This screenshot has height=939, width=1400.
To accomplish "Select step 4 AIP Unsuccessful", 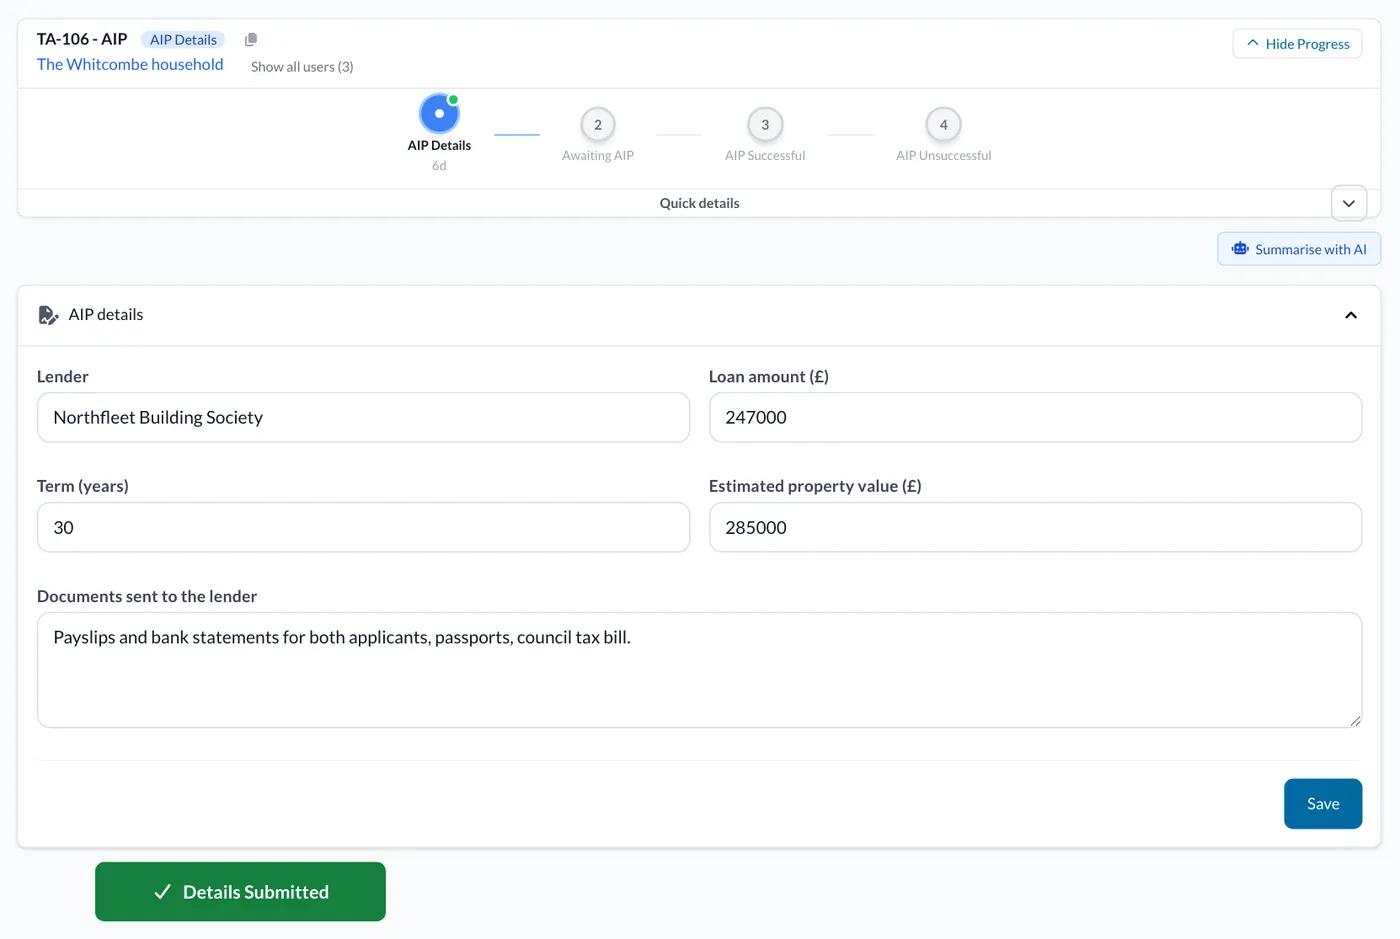I will [943, 125].
